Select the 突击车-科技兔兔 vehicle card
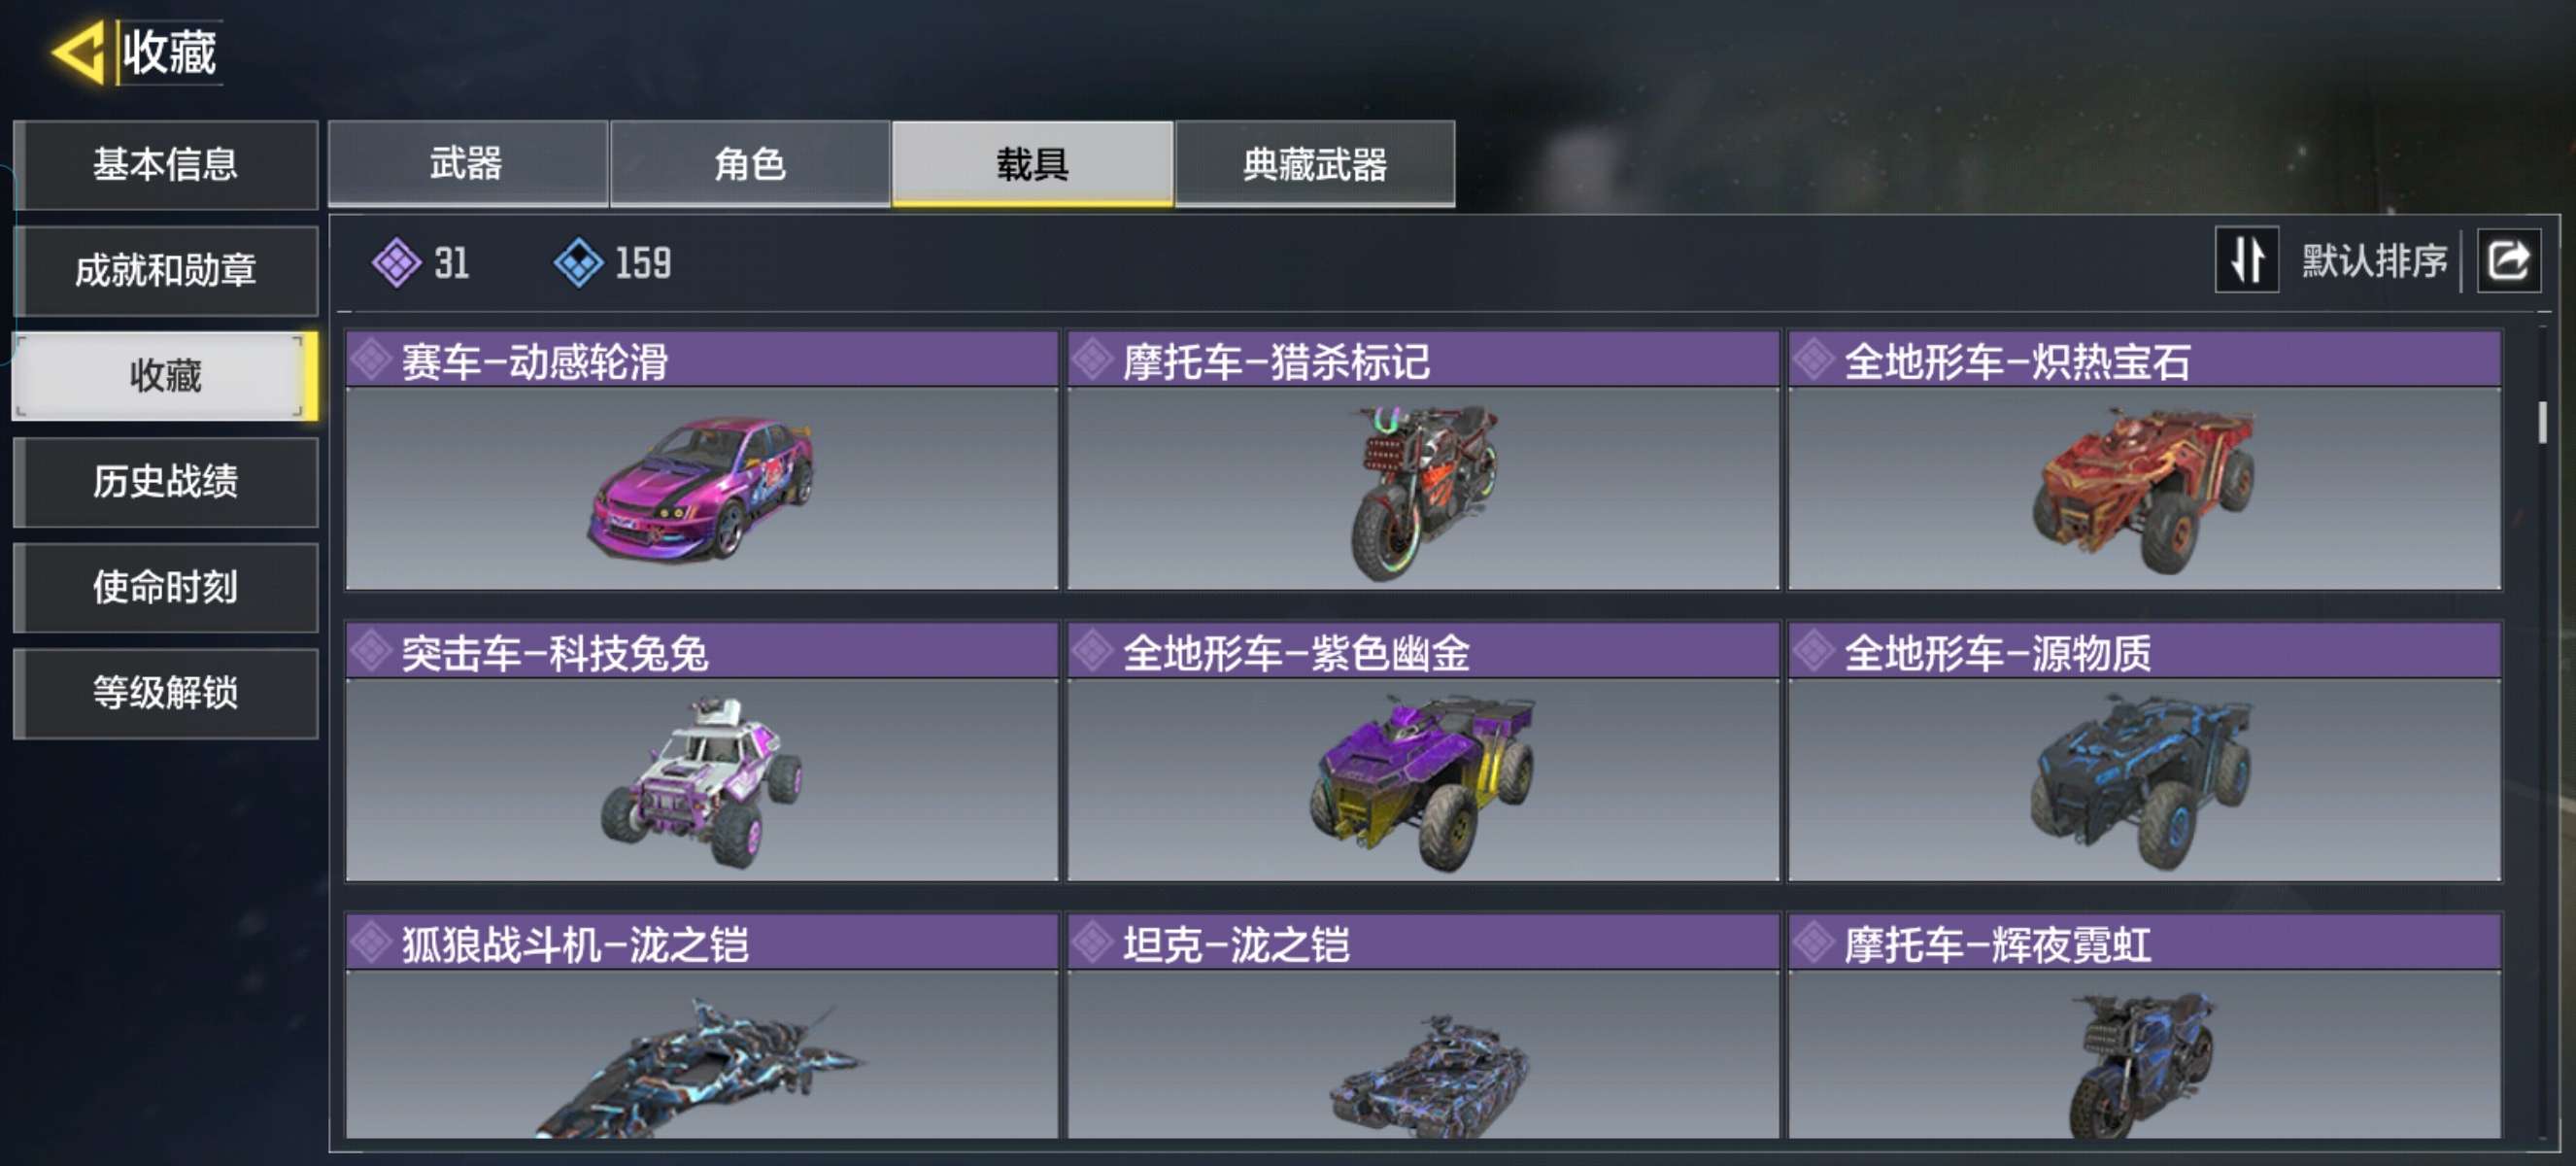 tap(702, 751)
